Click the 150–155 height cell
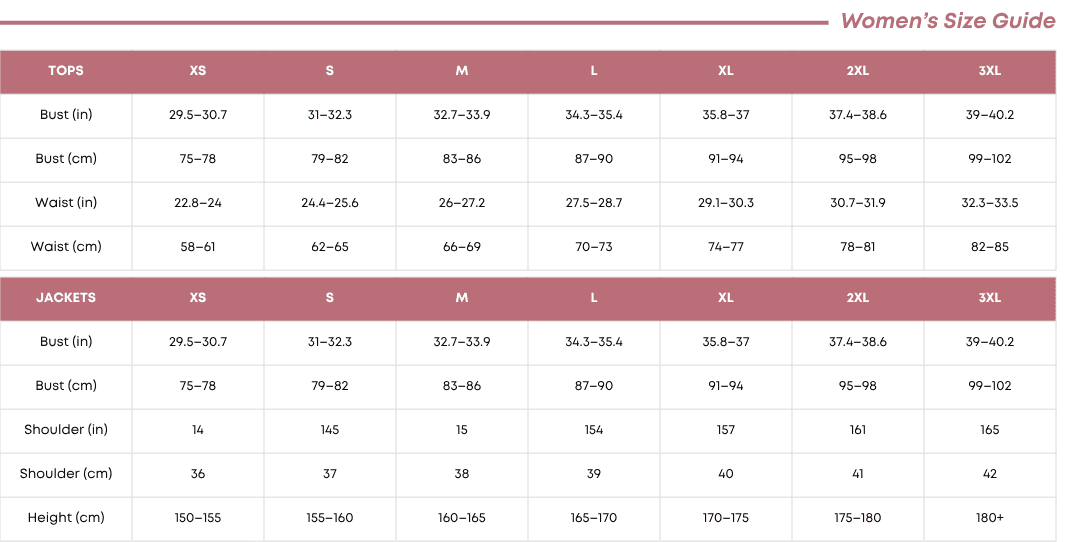This screenshot has width=1067, height=542. coord(198,518)
